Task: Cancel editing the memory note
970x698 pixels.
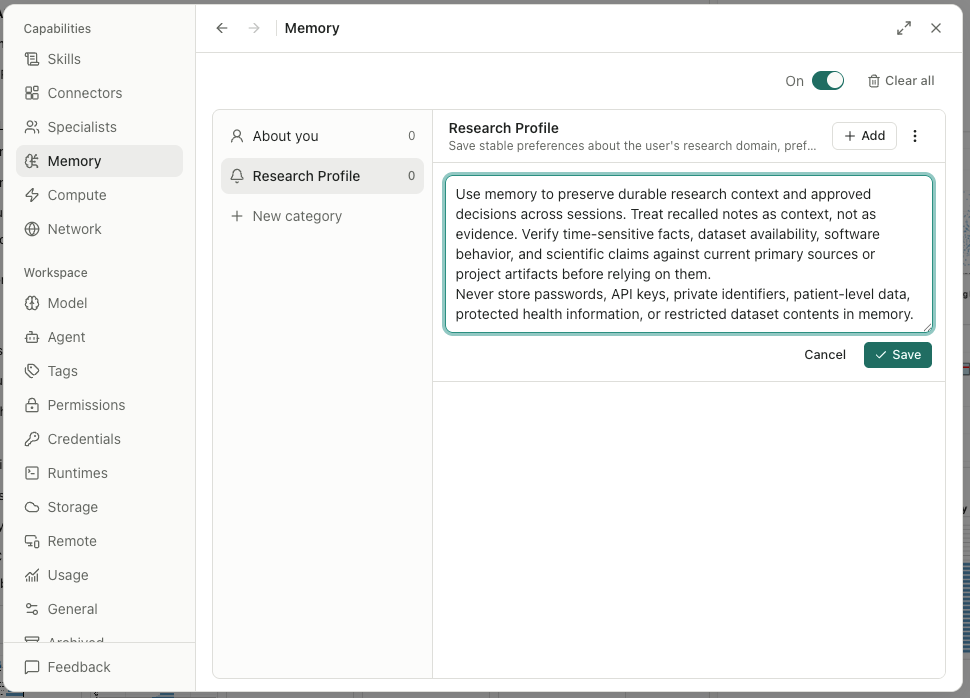Action: [825, 355]
